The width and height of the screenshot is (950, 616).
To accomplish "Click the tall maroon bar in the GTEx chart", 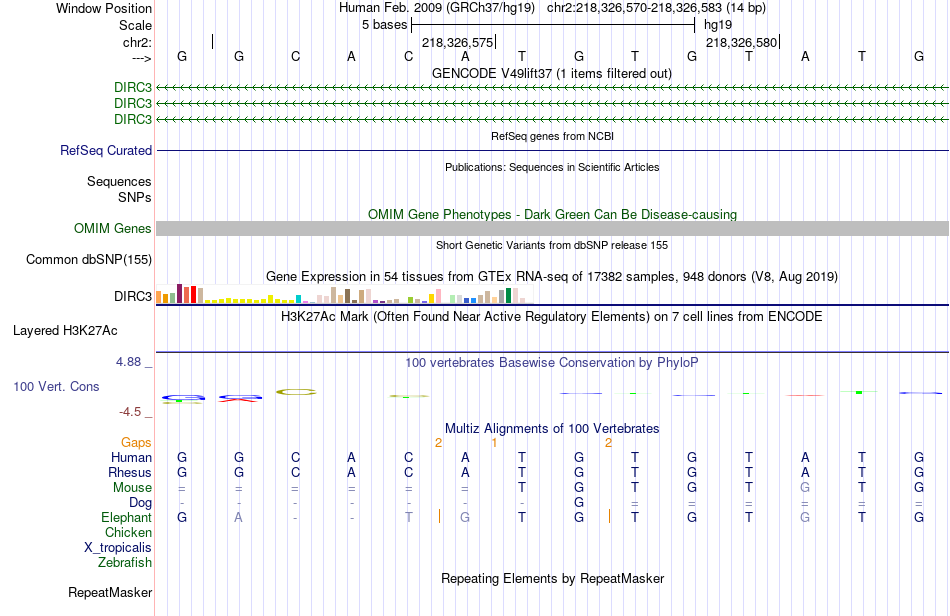I will click(179, 293).
